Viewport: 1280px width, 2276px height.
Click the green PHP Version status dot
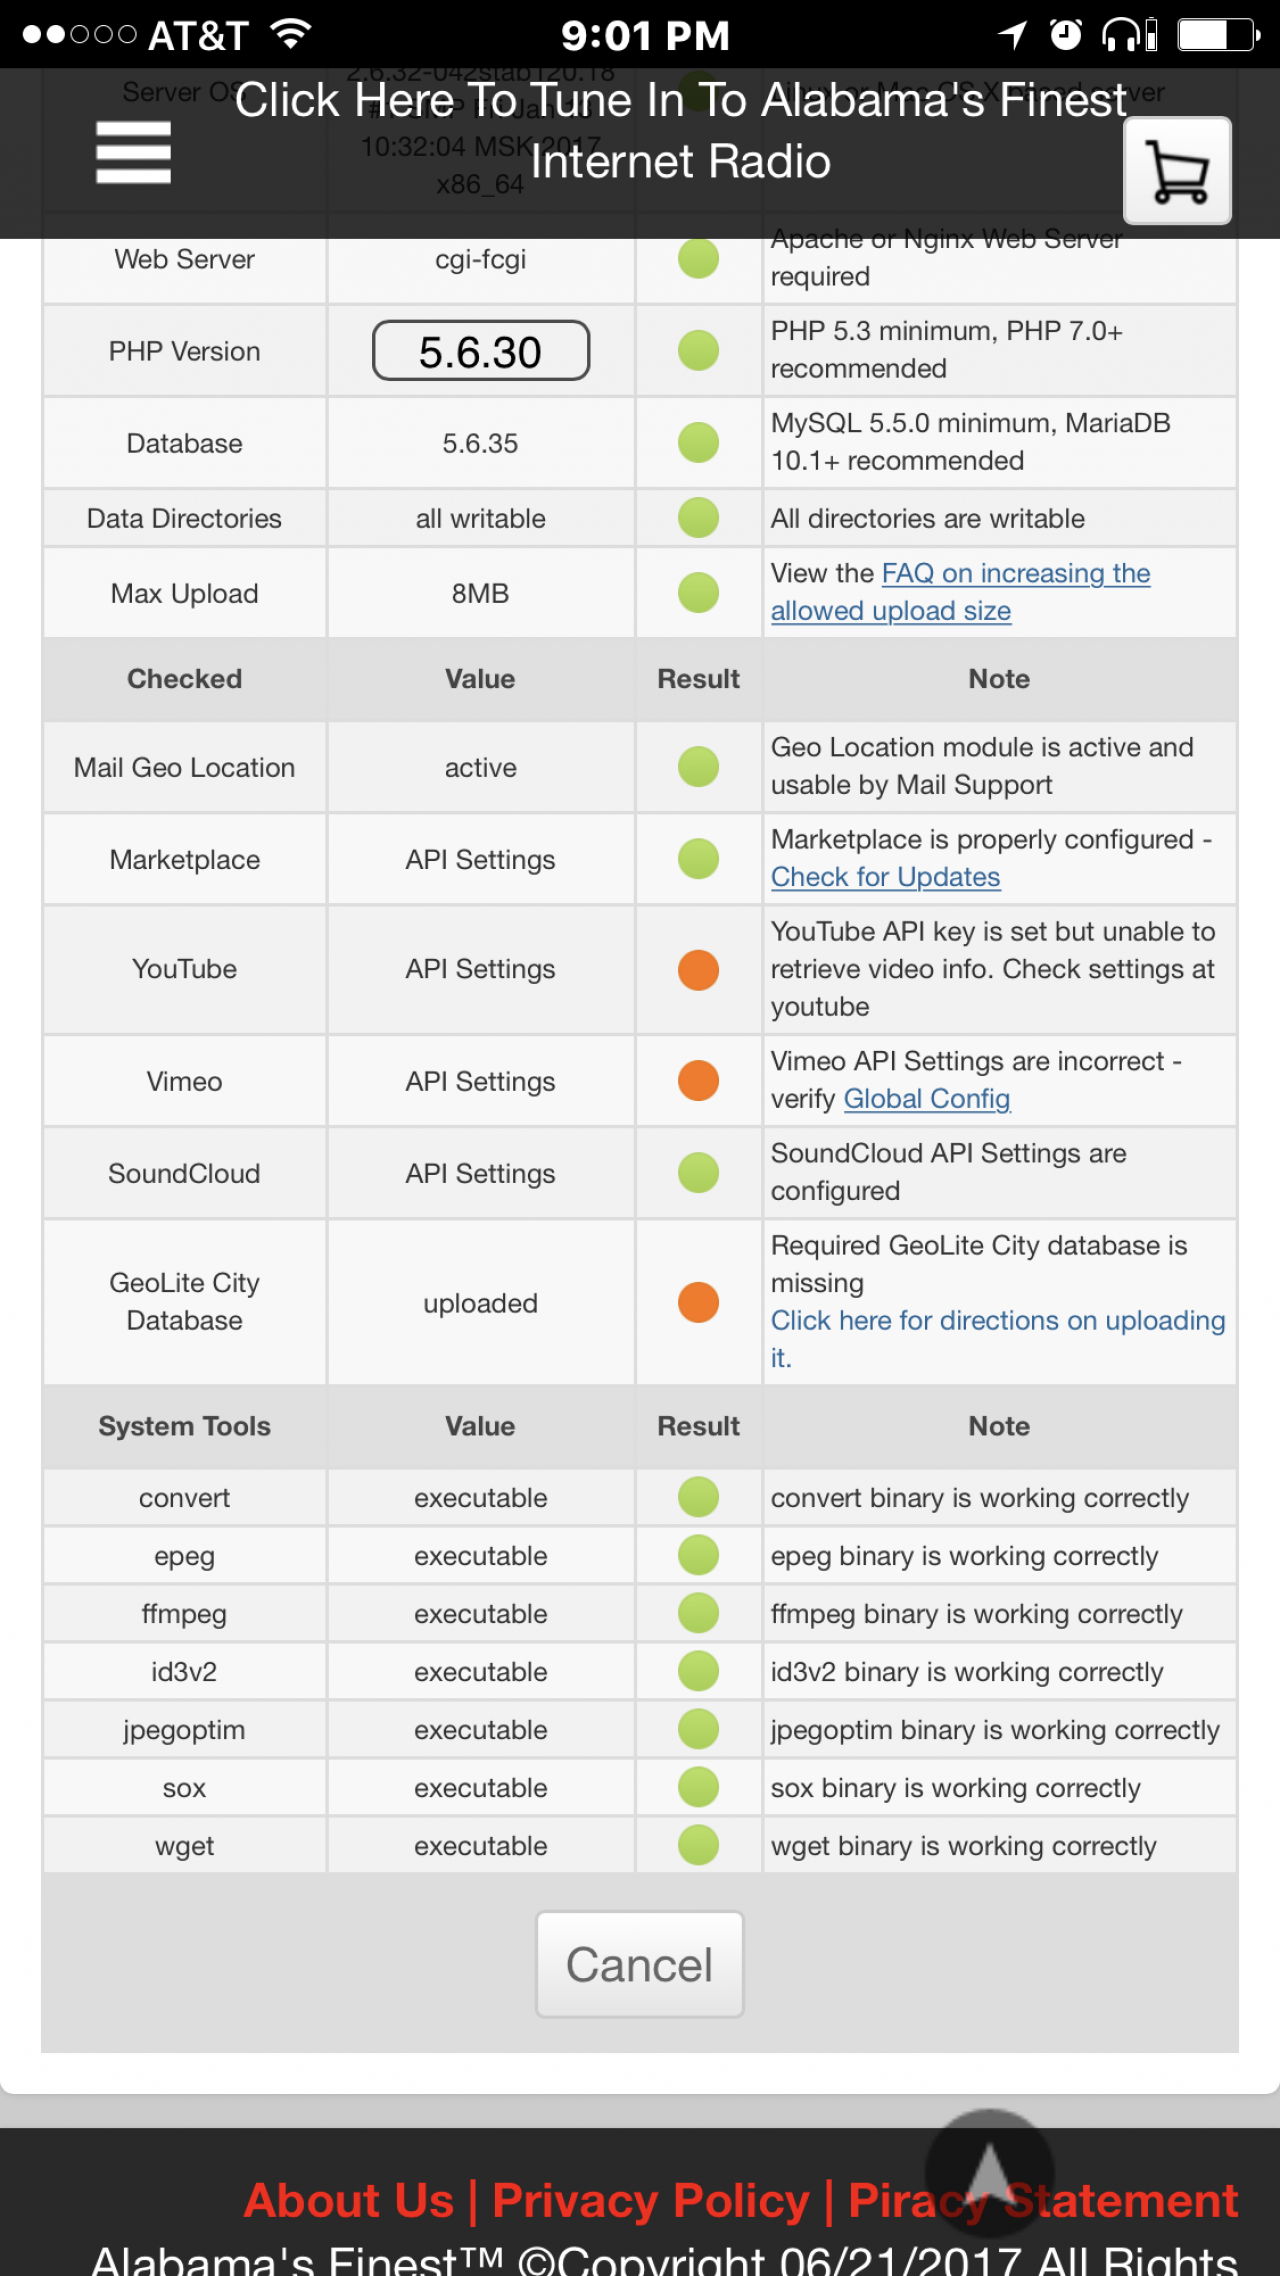(x=698, y=351)
